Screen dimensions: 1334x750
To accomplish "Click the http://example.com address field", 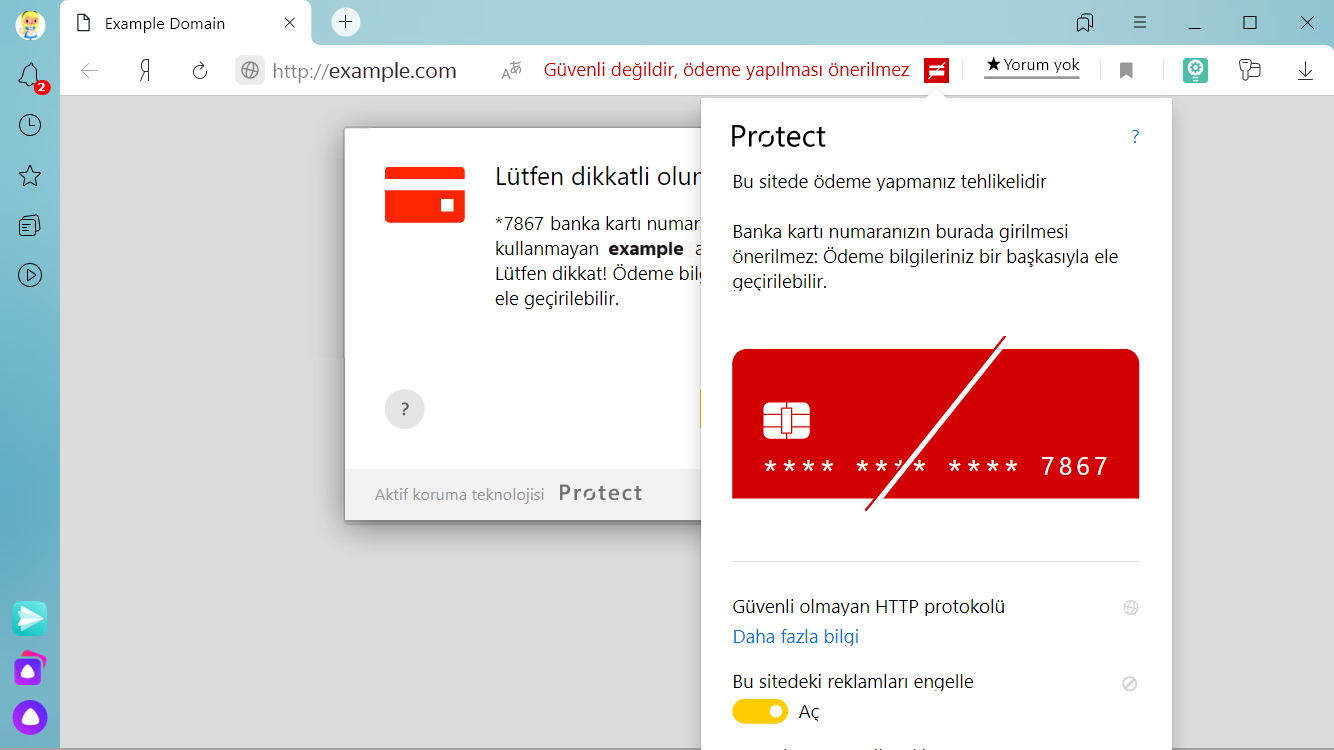I will pyautogui.click(x=365, y=71).
